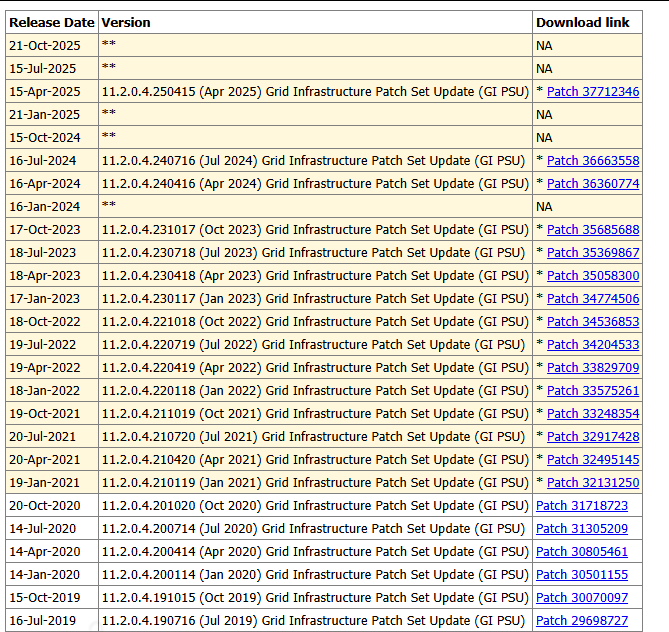Open Patch 34204533 download link
The height and width of the screenshot is (632, 669).
click(593, 345)
